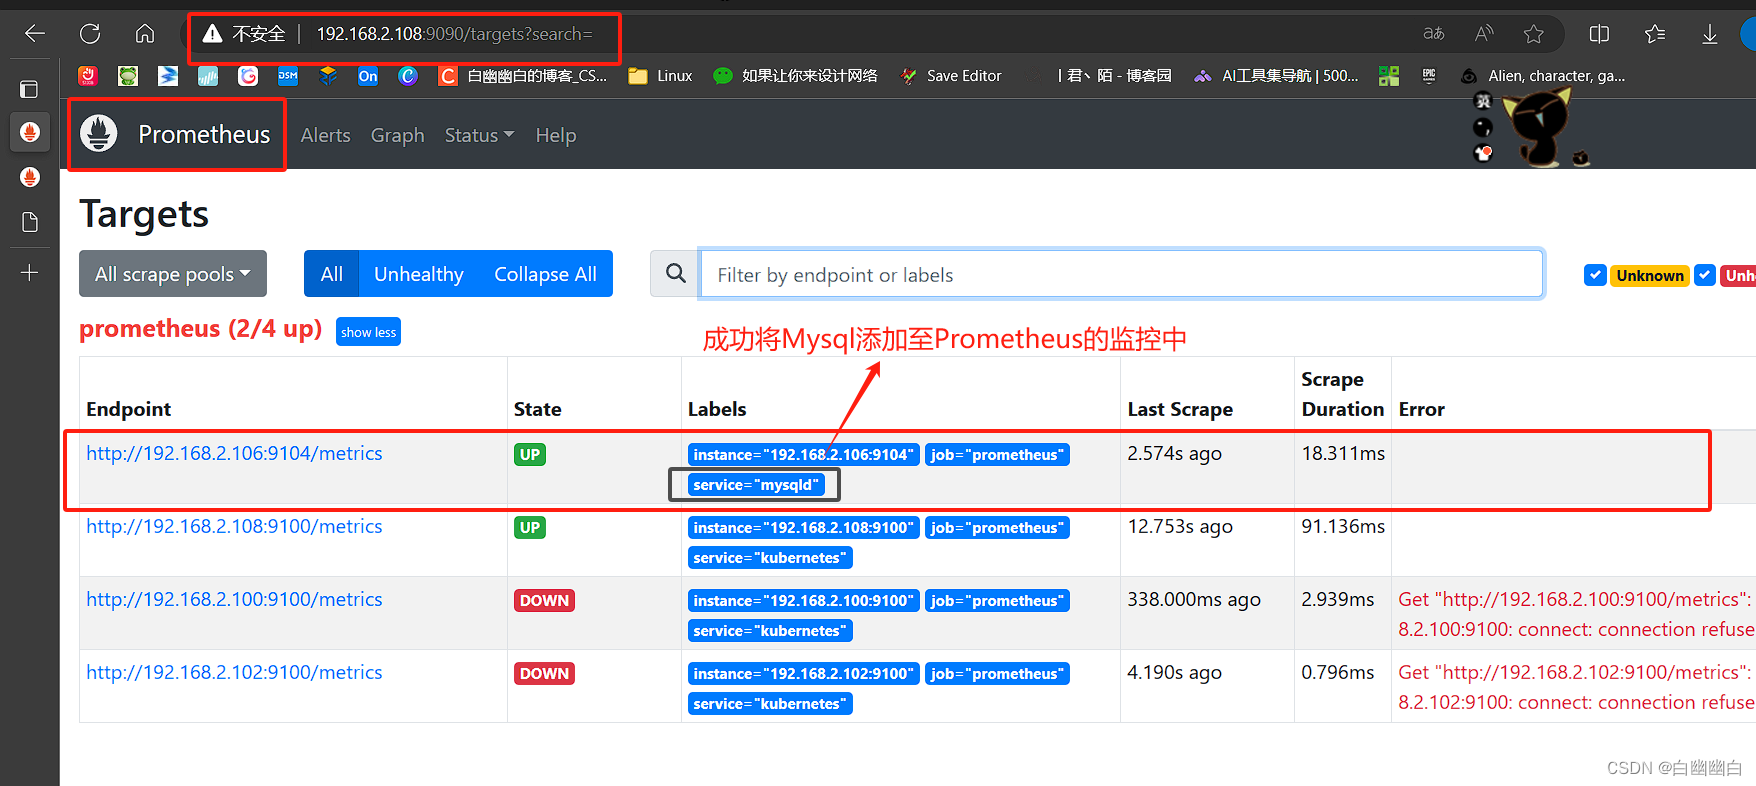Open the Linux bookmarks folder
Screen dimensions: 1756x786
coord(660,76)
